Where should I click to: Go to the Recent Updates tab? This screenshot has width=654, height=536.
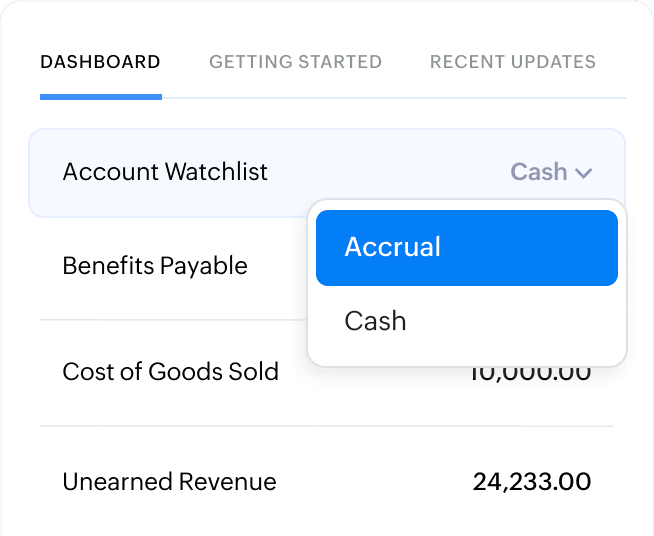tap(512, 62)
